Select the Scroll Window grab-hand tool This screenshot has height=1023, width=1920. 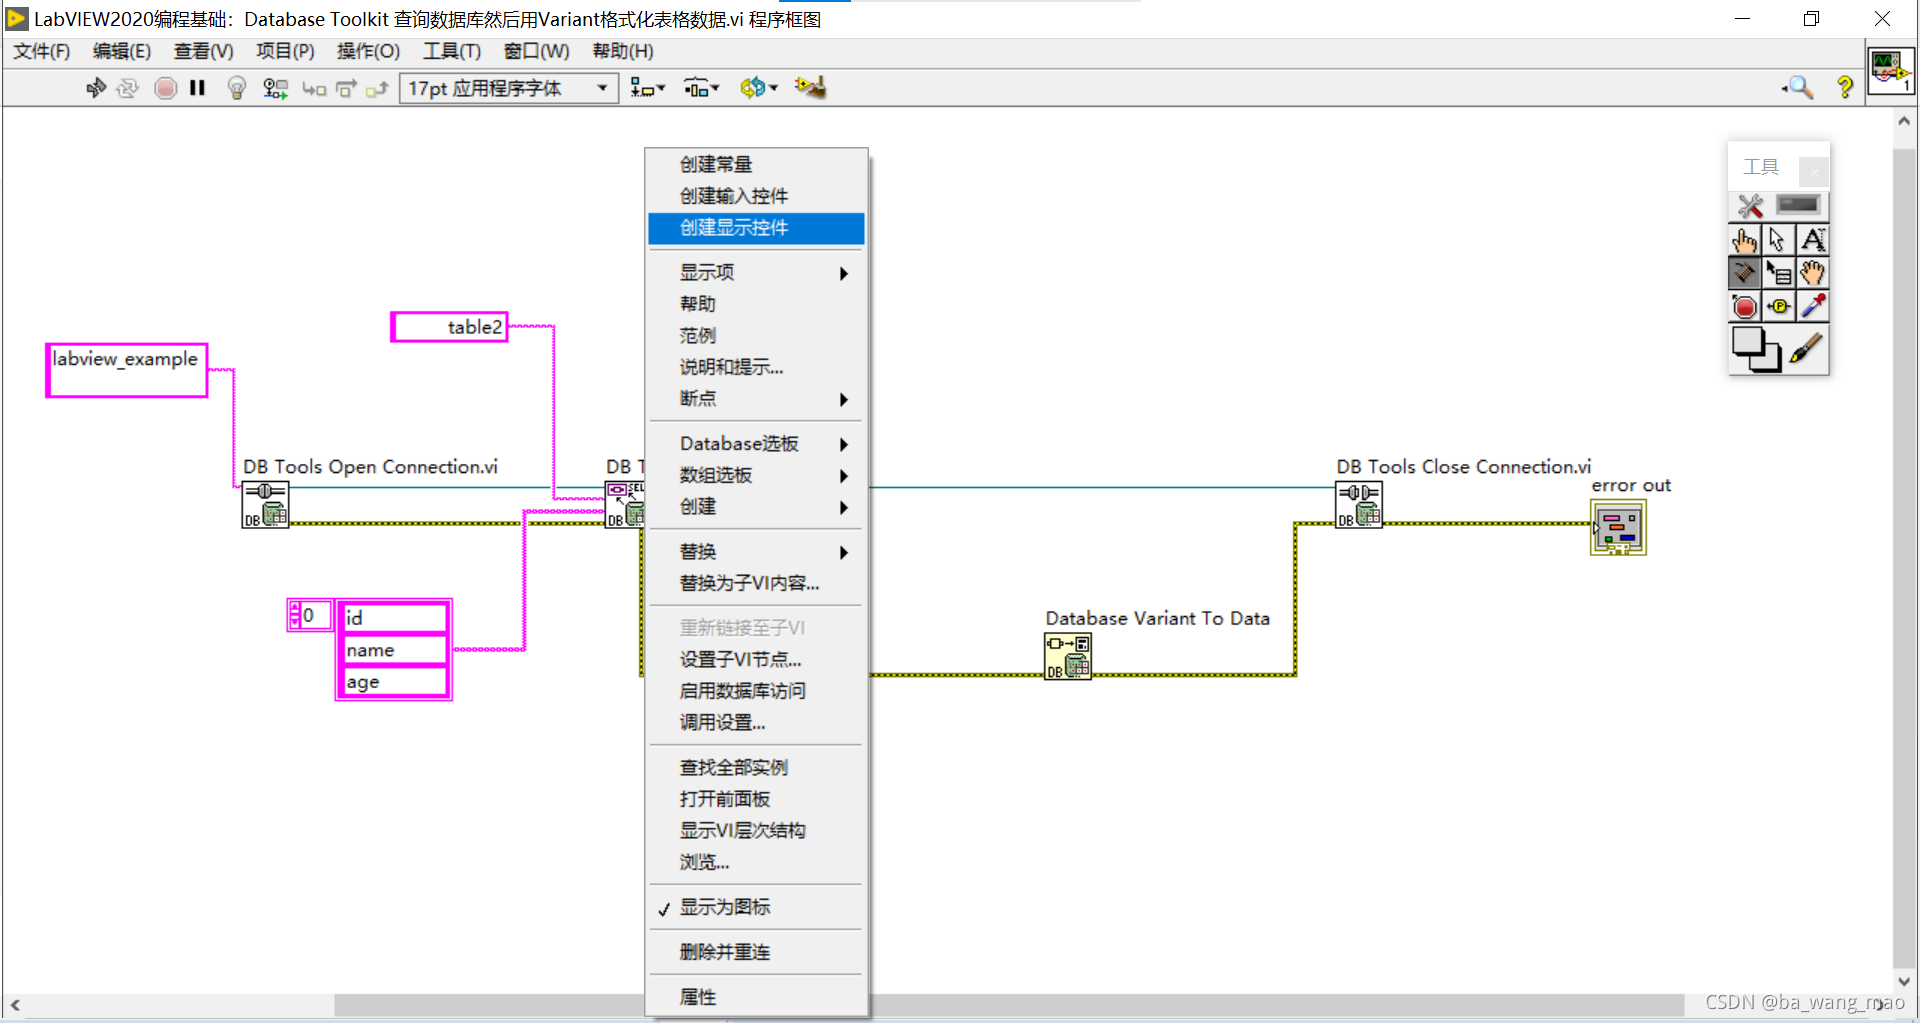(1812, 273)
